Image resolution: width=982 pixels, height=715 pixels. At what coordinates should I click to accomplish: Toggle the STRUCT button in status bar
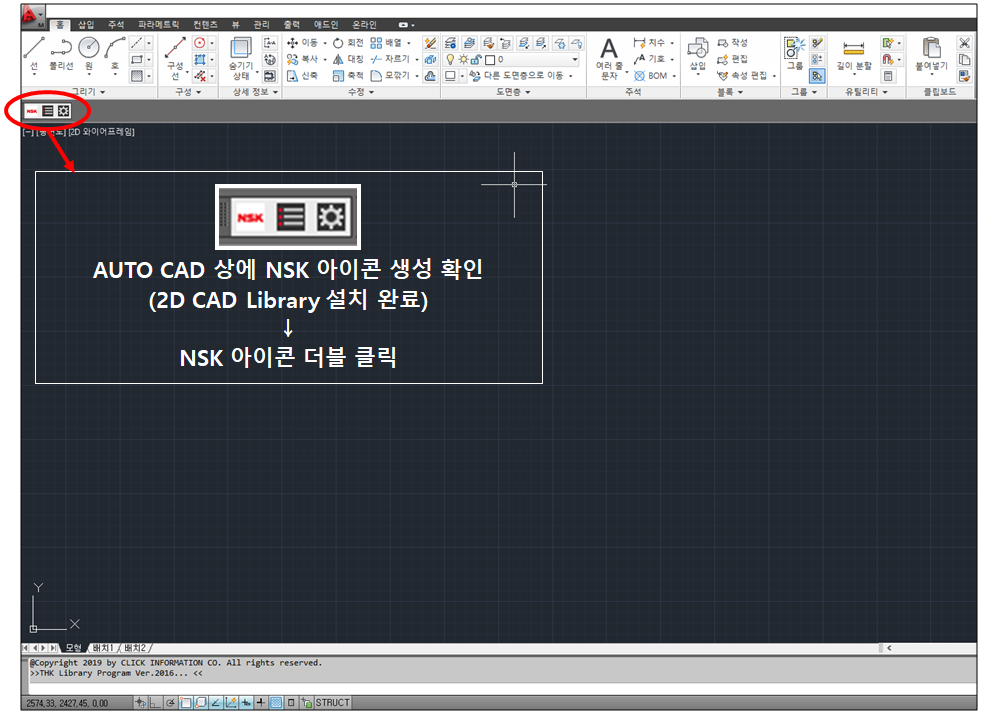point(332,702)
